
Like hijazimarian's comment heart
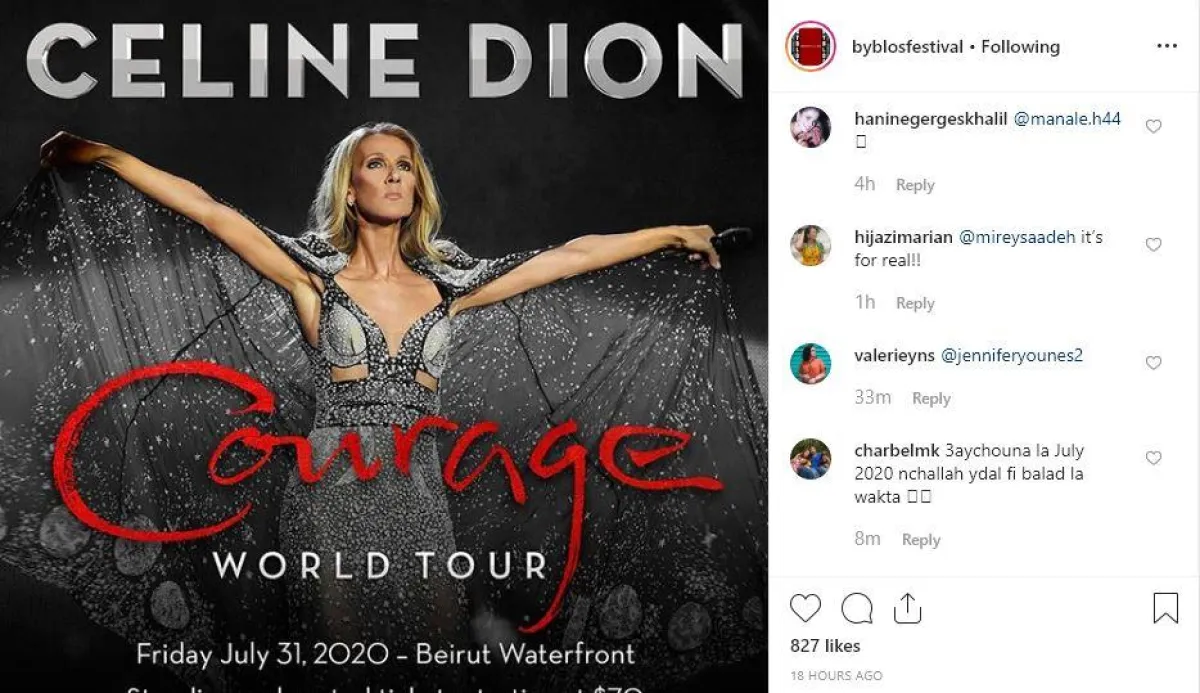point(1153,245)
